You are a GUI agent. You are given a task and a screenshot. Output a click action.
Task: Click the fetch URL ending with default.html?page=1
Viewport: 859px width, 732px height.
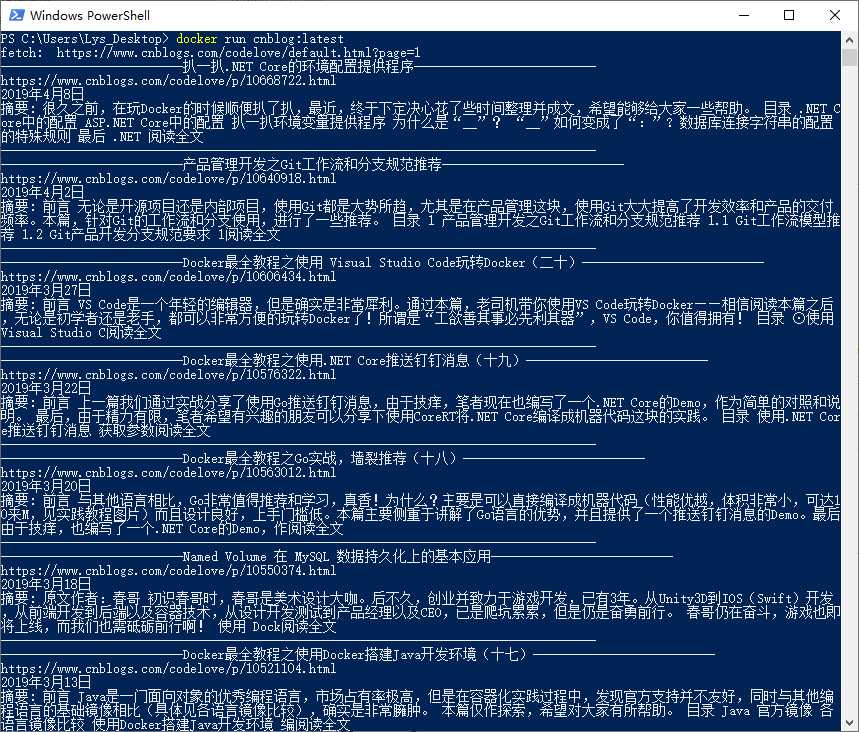pos(238,53)
